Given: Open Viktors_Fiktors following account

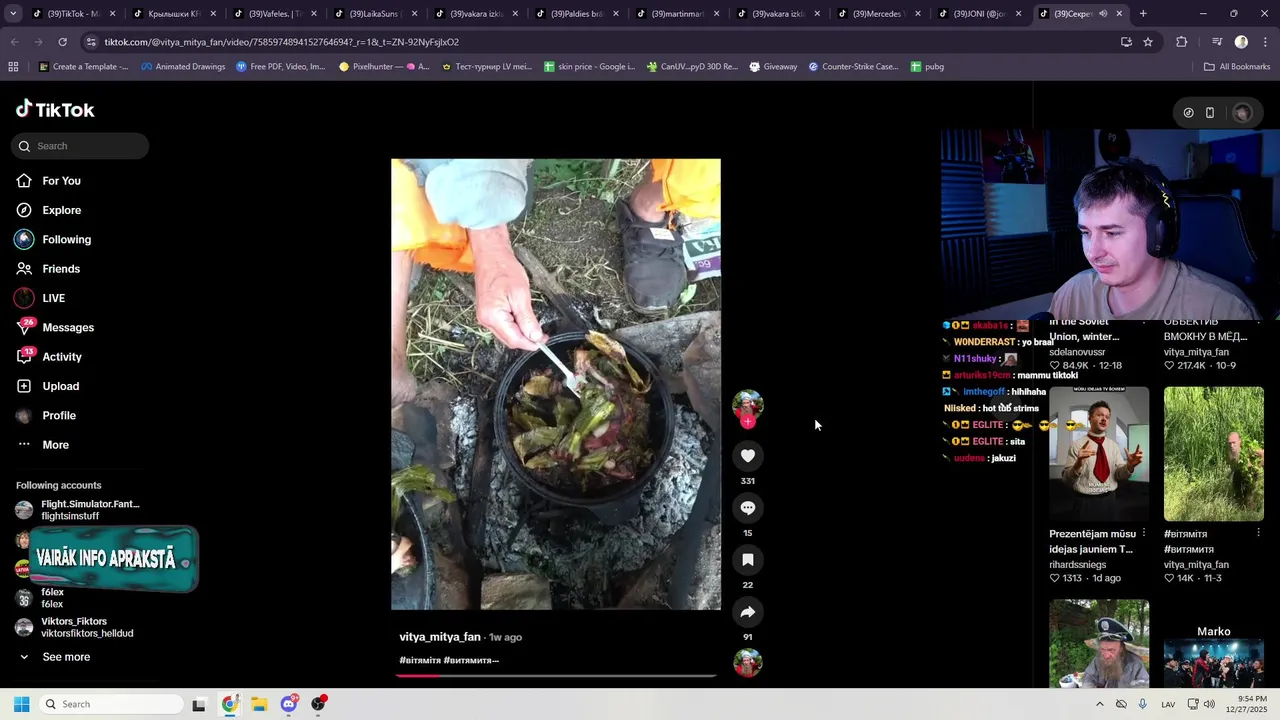Looking at the screenshot, I should click(75, 627).
